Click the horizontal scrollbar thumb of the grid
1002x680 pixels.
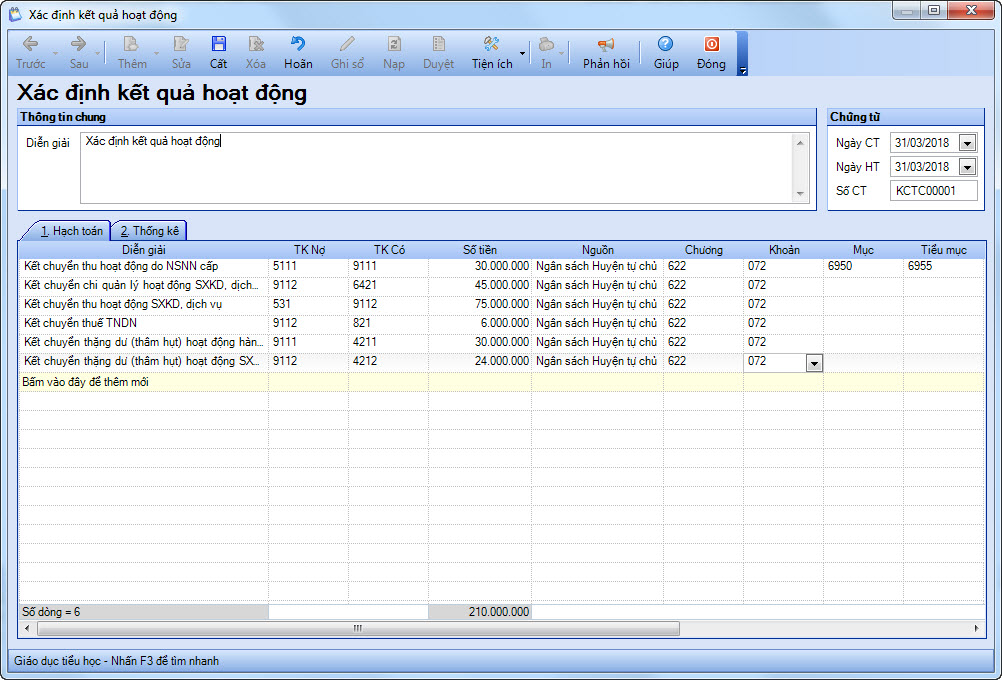tap(358, 629)
